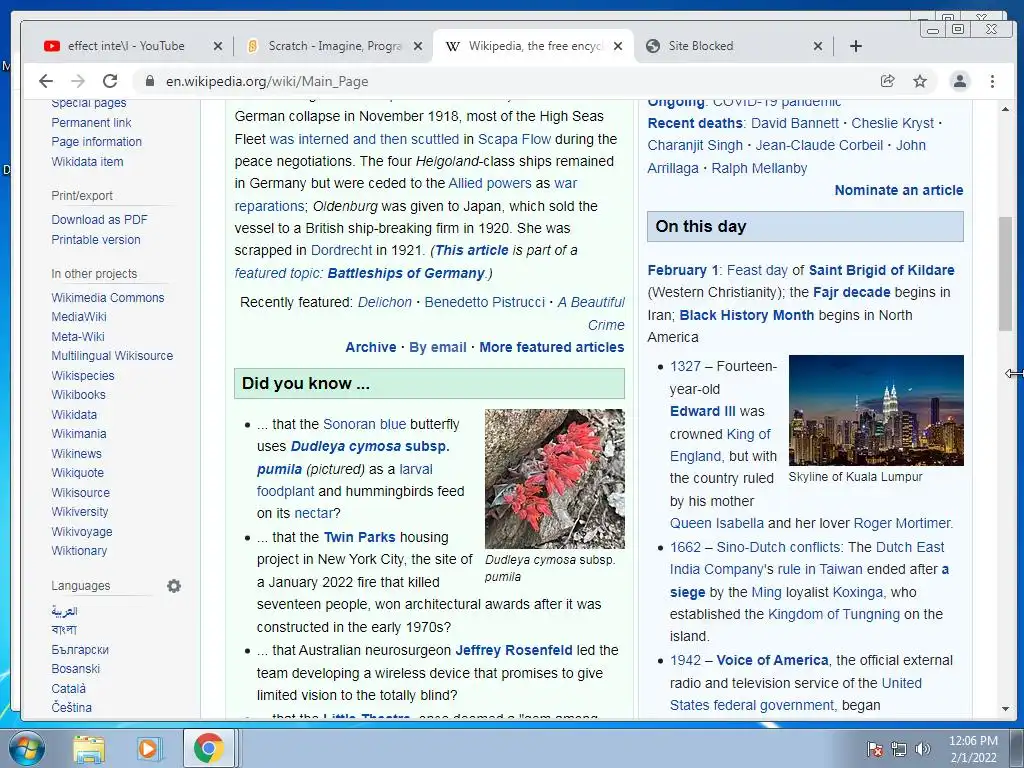
Task: Open the Dudleya cymosa flower image
Action: pyautogui.click(x=554, y=479)
